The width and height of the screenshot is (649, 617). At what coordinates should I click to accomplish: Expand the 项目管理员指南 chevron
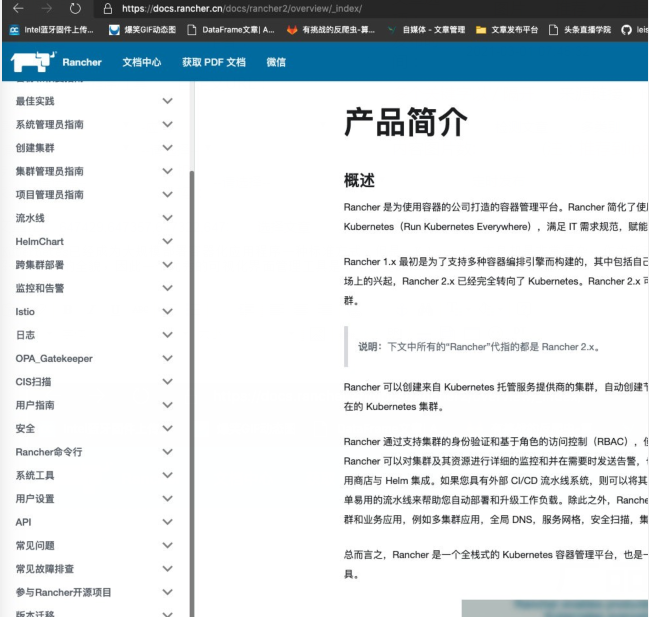coord(167,194)
